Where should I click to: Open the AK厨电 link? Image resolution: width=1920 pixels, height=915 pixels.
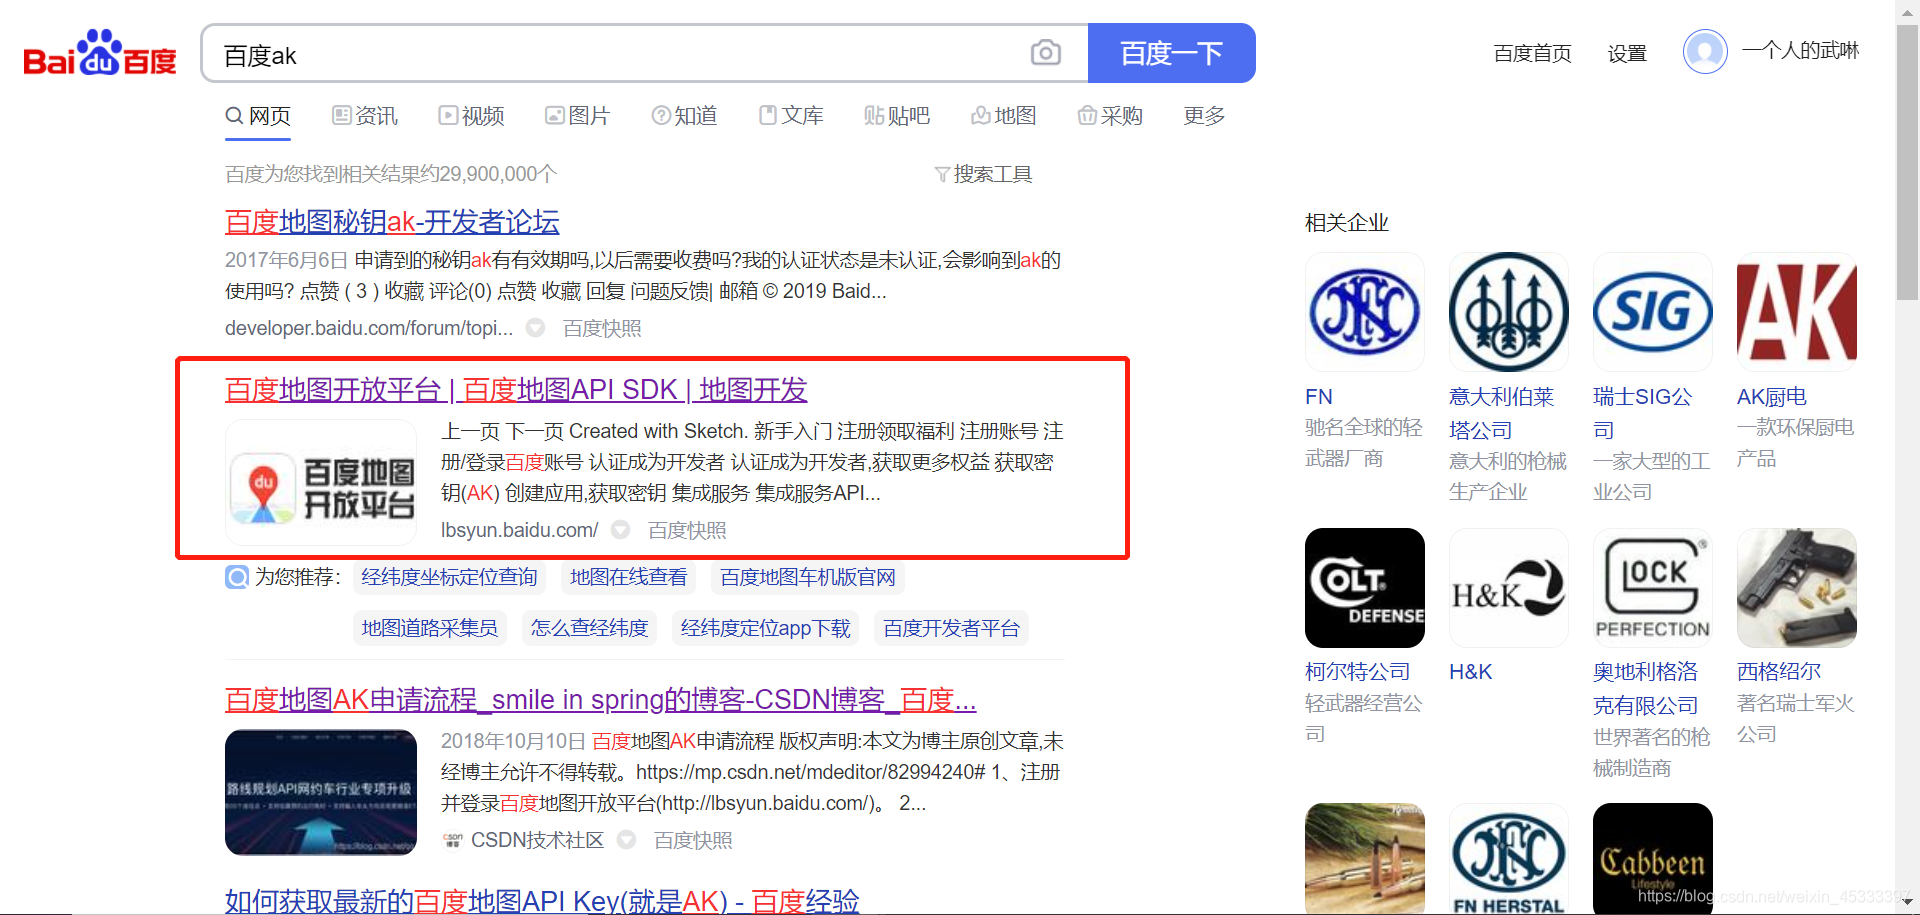(x=1772, y=397)
